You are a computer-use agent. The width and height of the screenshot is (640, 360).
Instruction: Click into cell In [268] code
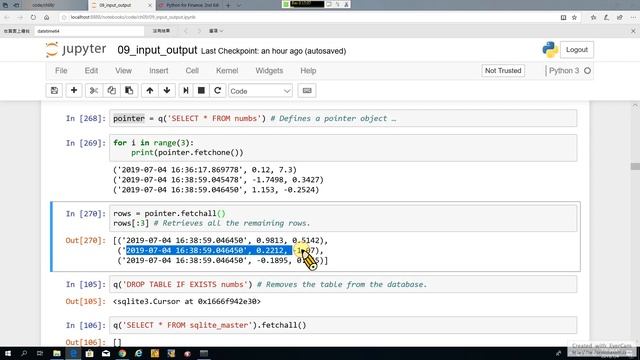343,118
